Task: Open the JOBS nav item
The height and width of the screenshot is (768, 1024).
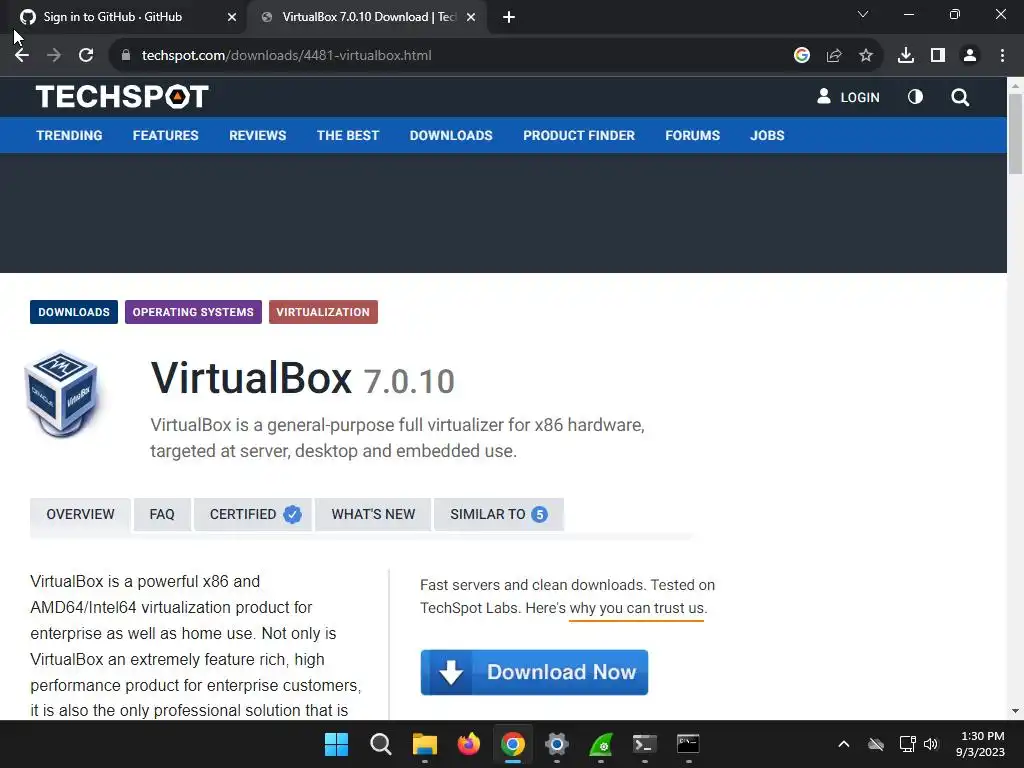Action: click(x=767, y=136)
